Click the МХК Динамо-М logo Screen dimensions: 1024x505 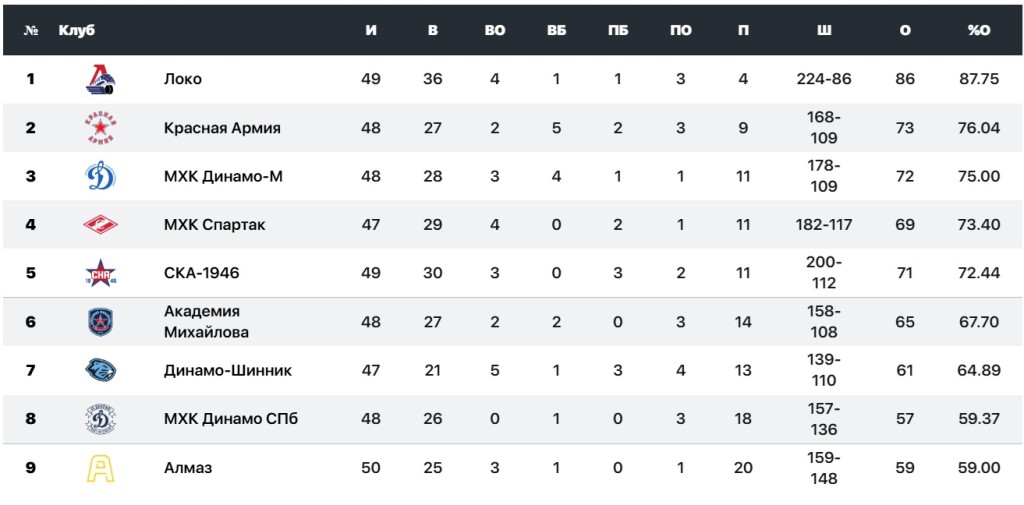101,176
